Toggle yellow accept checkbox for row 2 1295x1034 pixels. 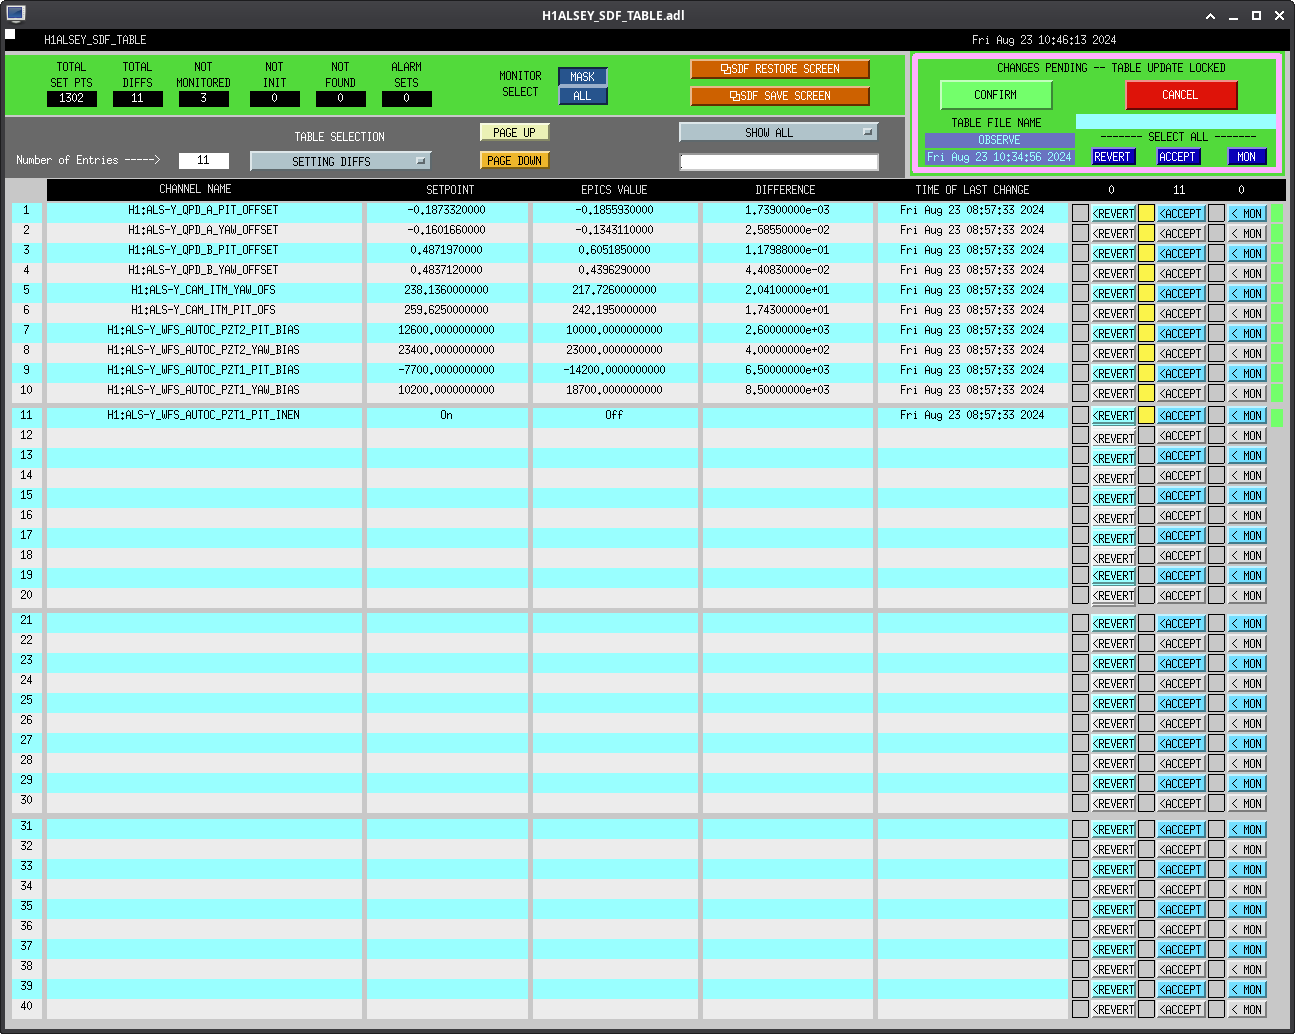[x=1146, y=233]
